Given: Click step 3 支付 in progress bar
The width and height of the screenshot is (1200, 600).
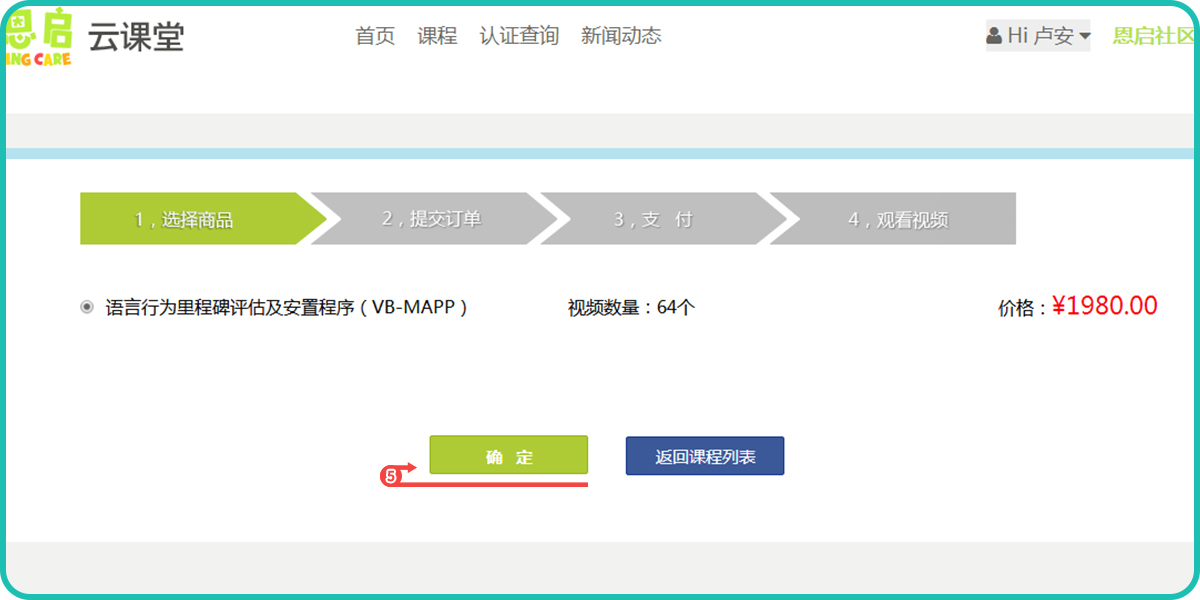Looking at the screenshot, I should pos(653,219).
